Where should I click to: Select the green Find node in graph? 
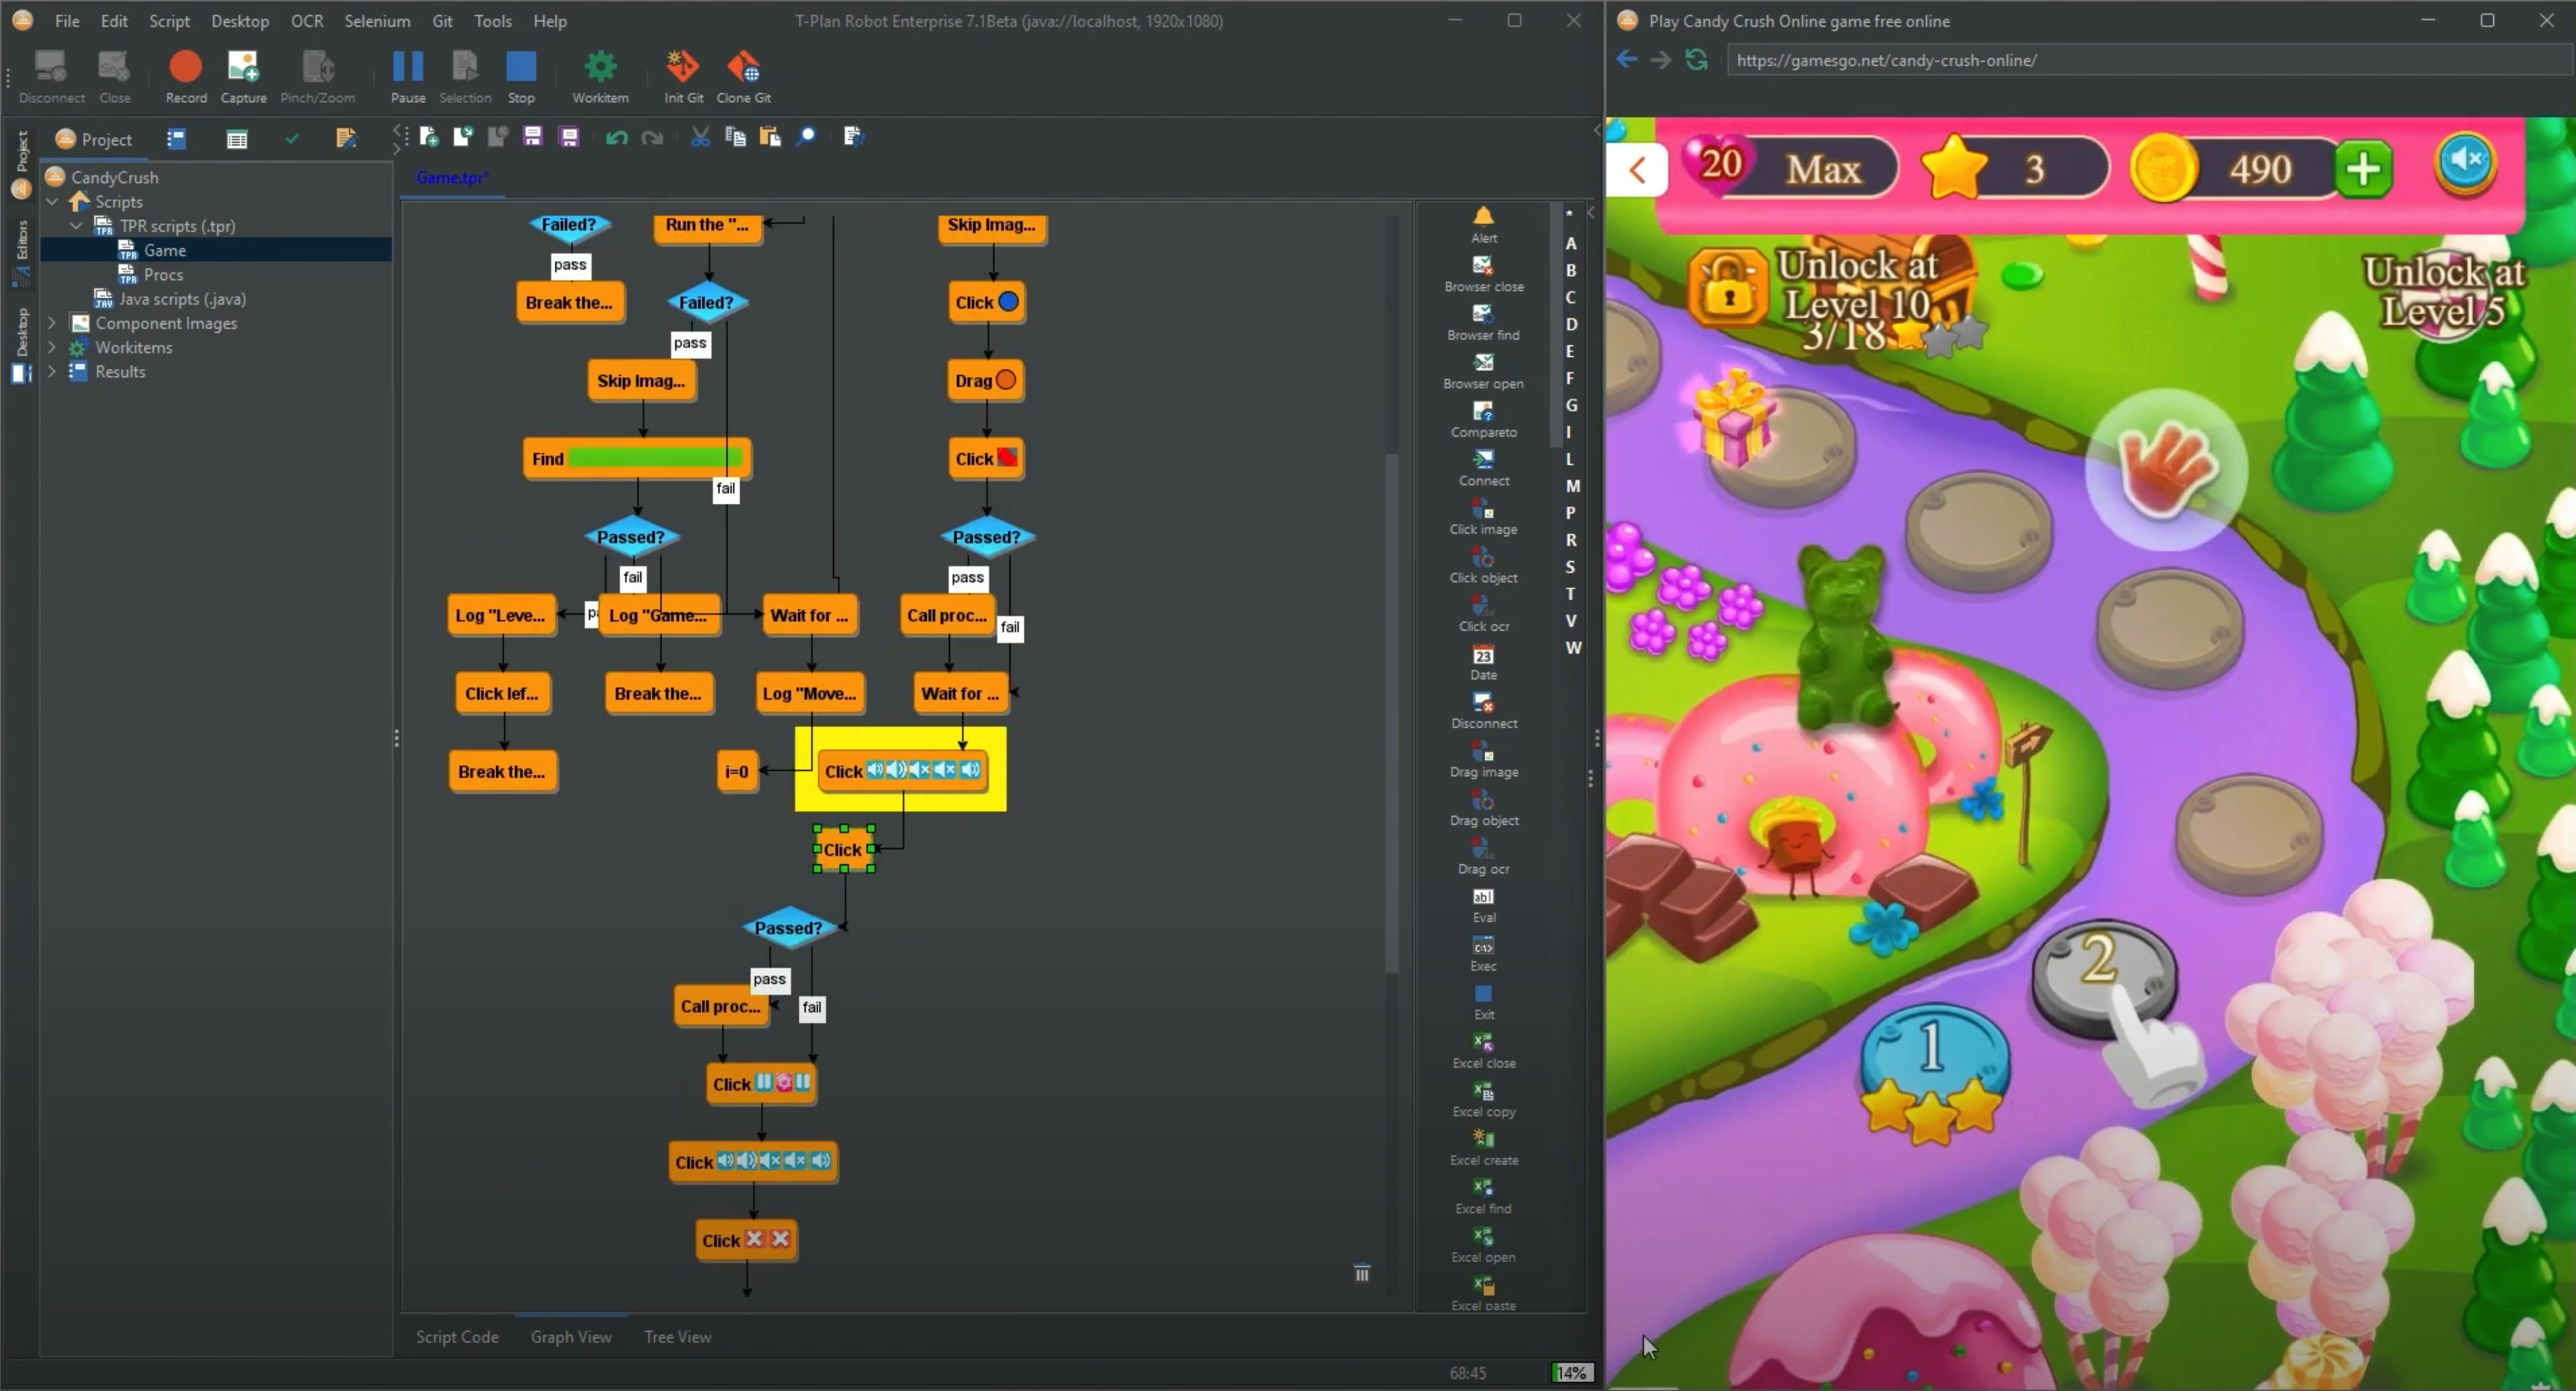click(x=637, y=458)
